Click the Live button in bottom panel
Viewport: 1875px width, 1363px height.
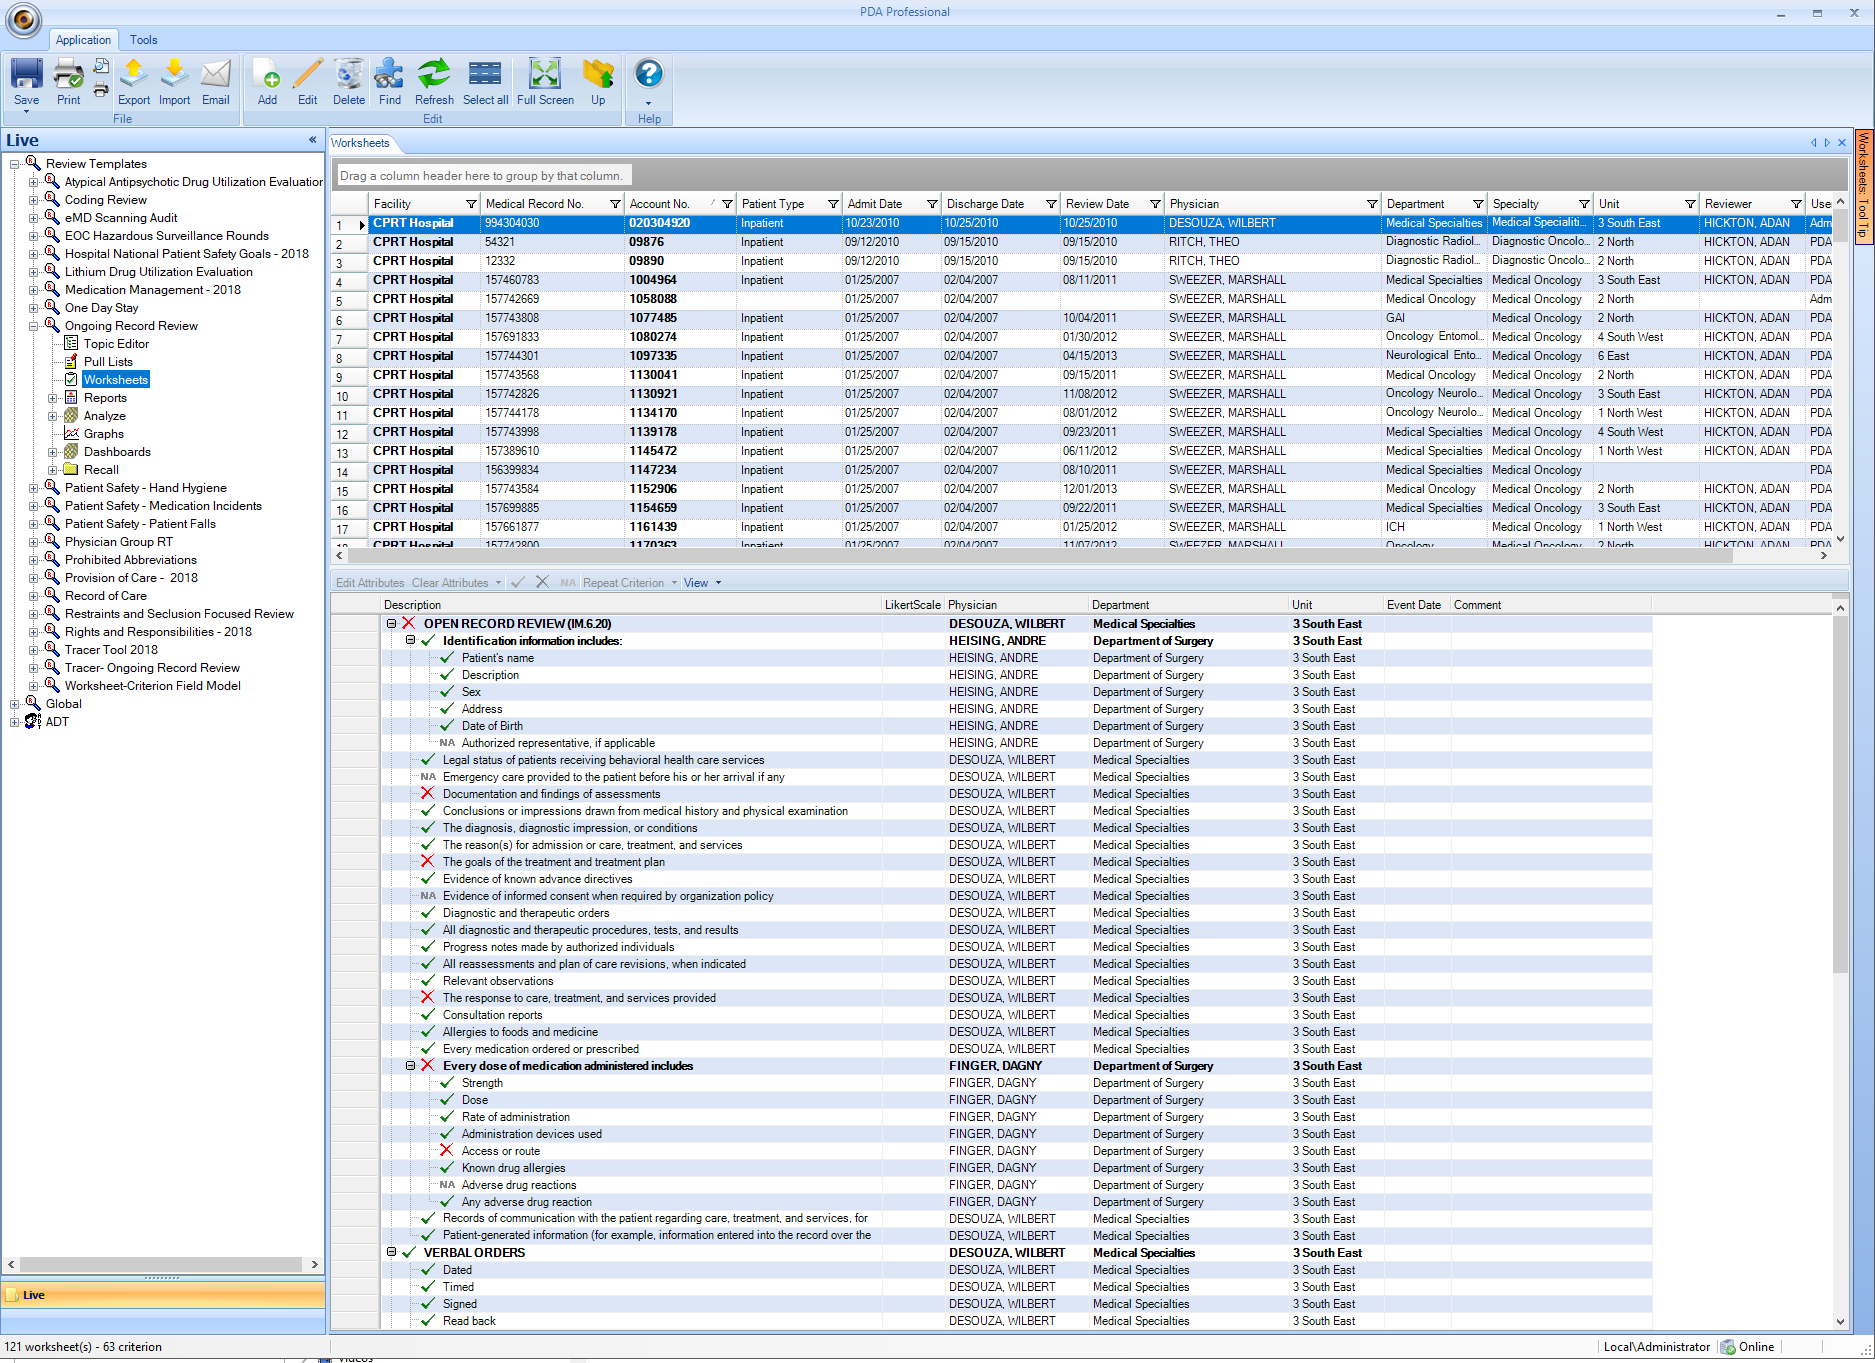pos(163,1295)
